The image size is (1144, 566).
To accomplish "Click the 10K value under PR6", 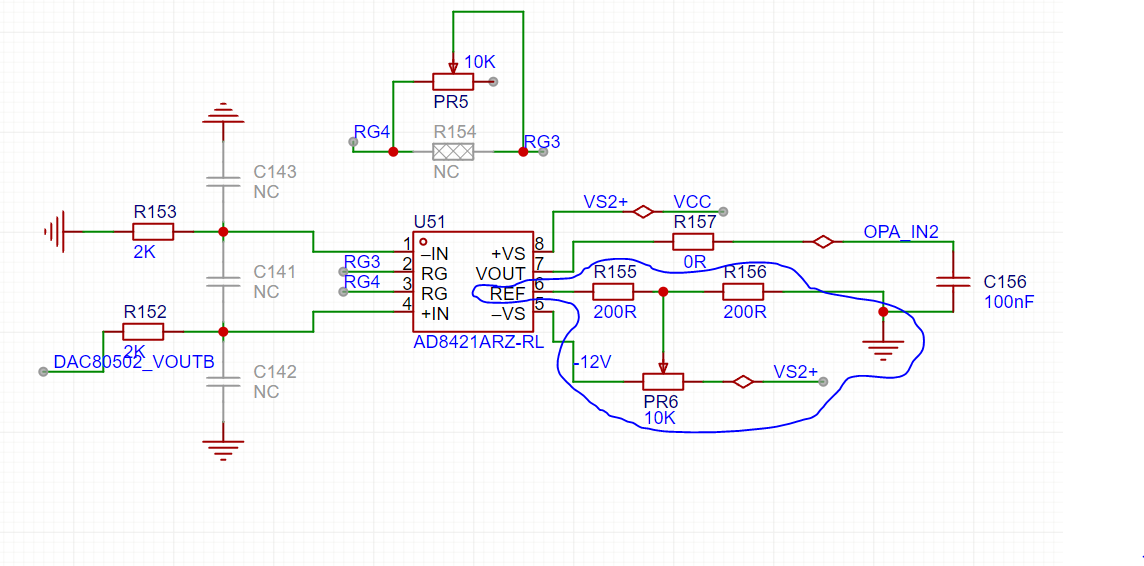I will (x=660, y=418).
